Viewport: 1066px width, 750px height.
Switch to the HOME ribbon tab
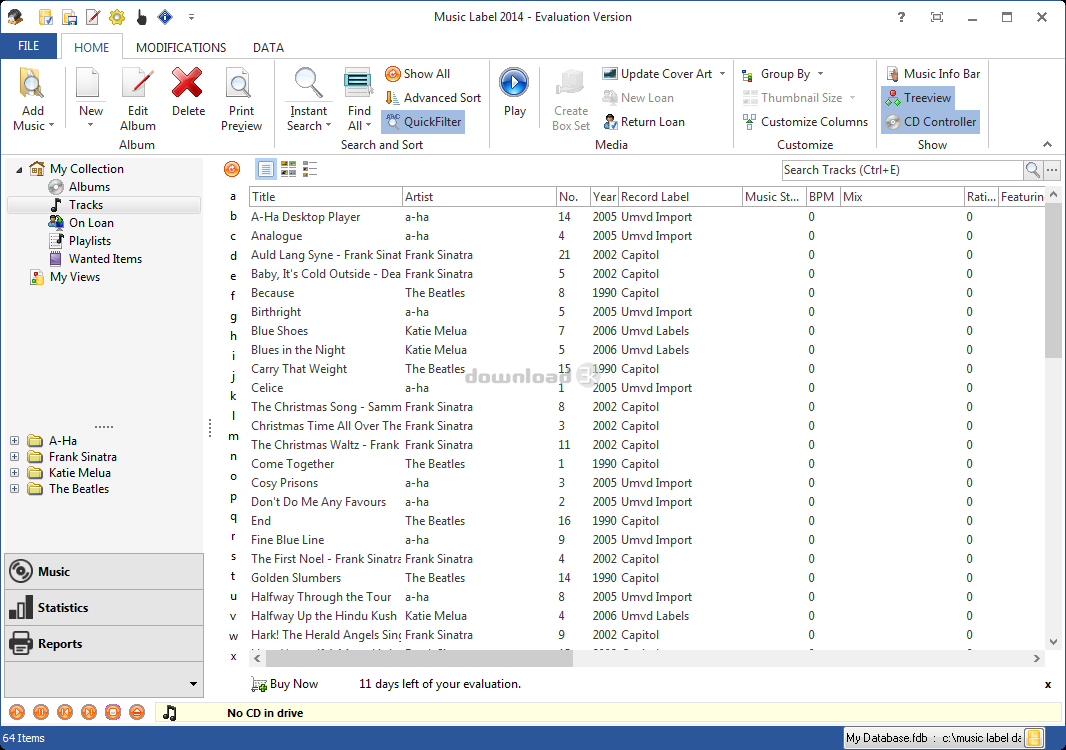pyautogui.click(x=92, y=48)
